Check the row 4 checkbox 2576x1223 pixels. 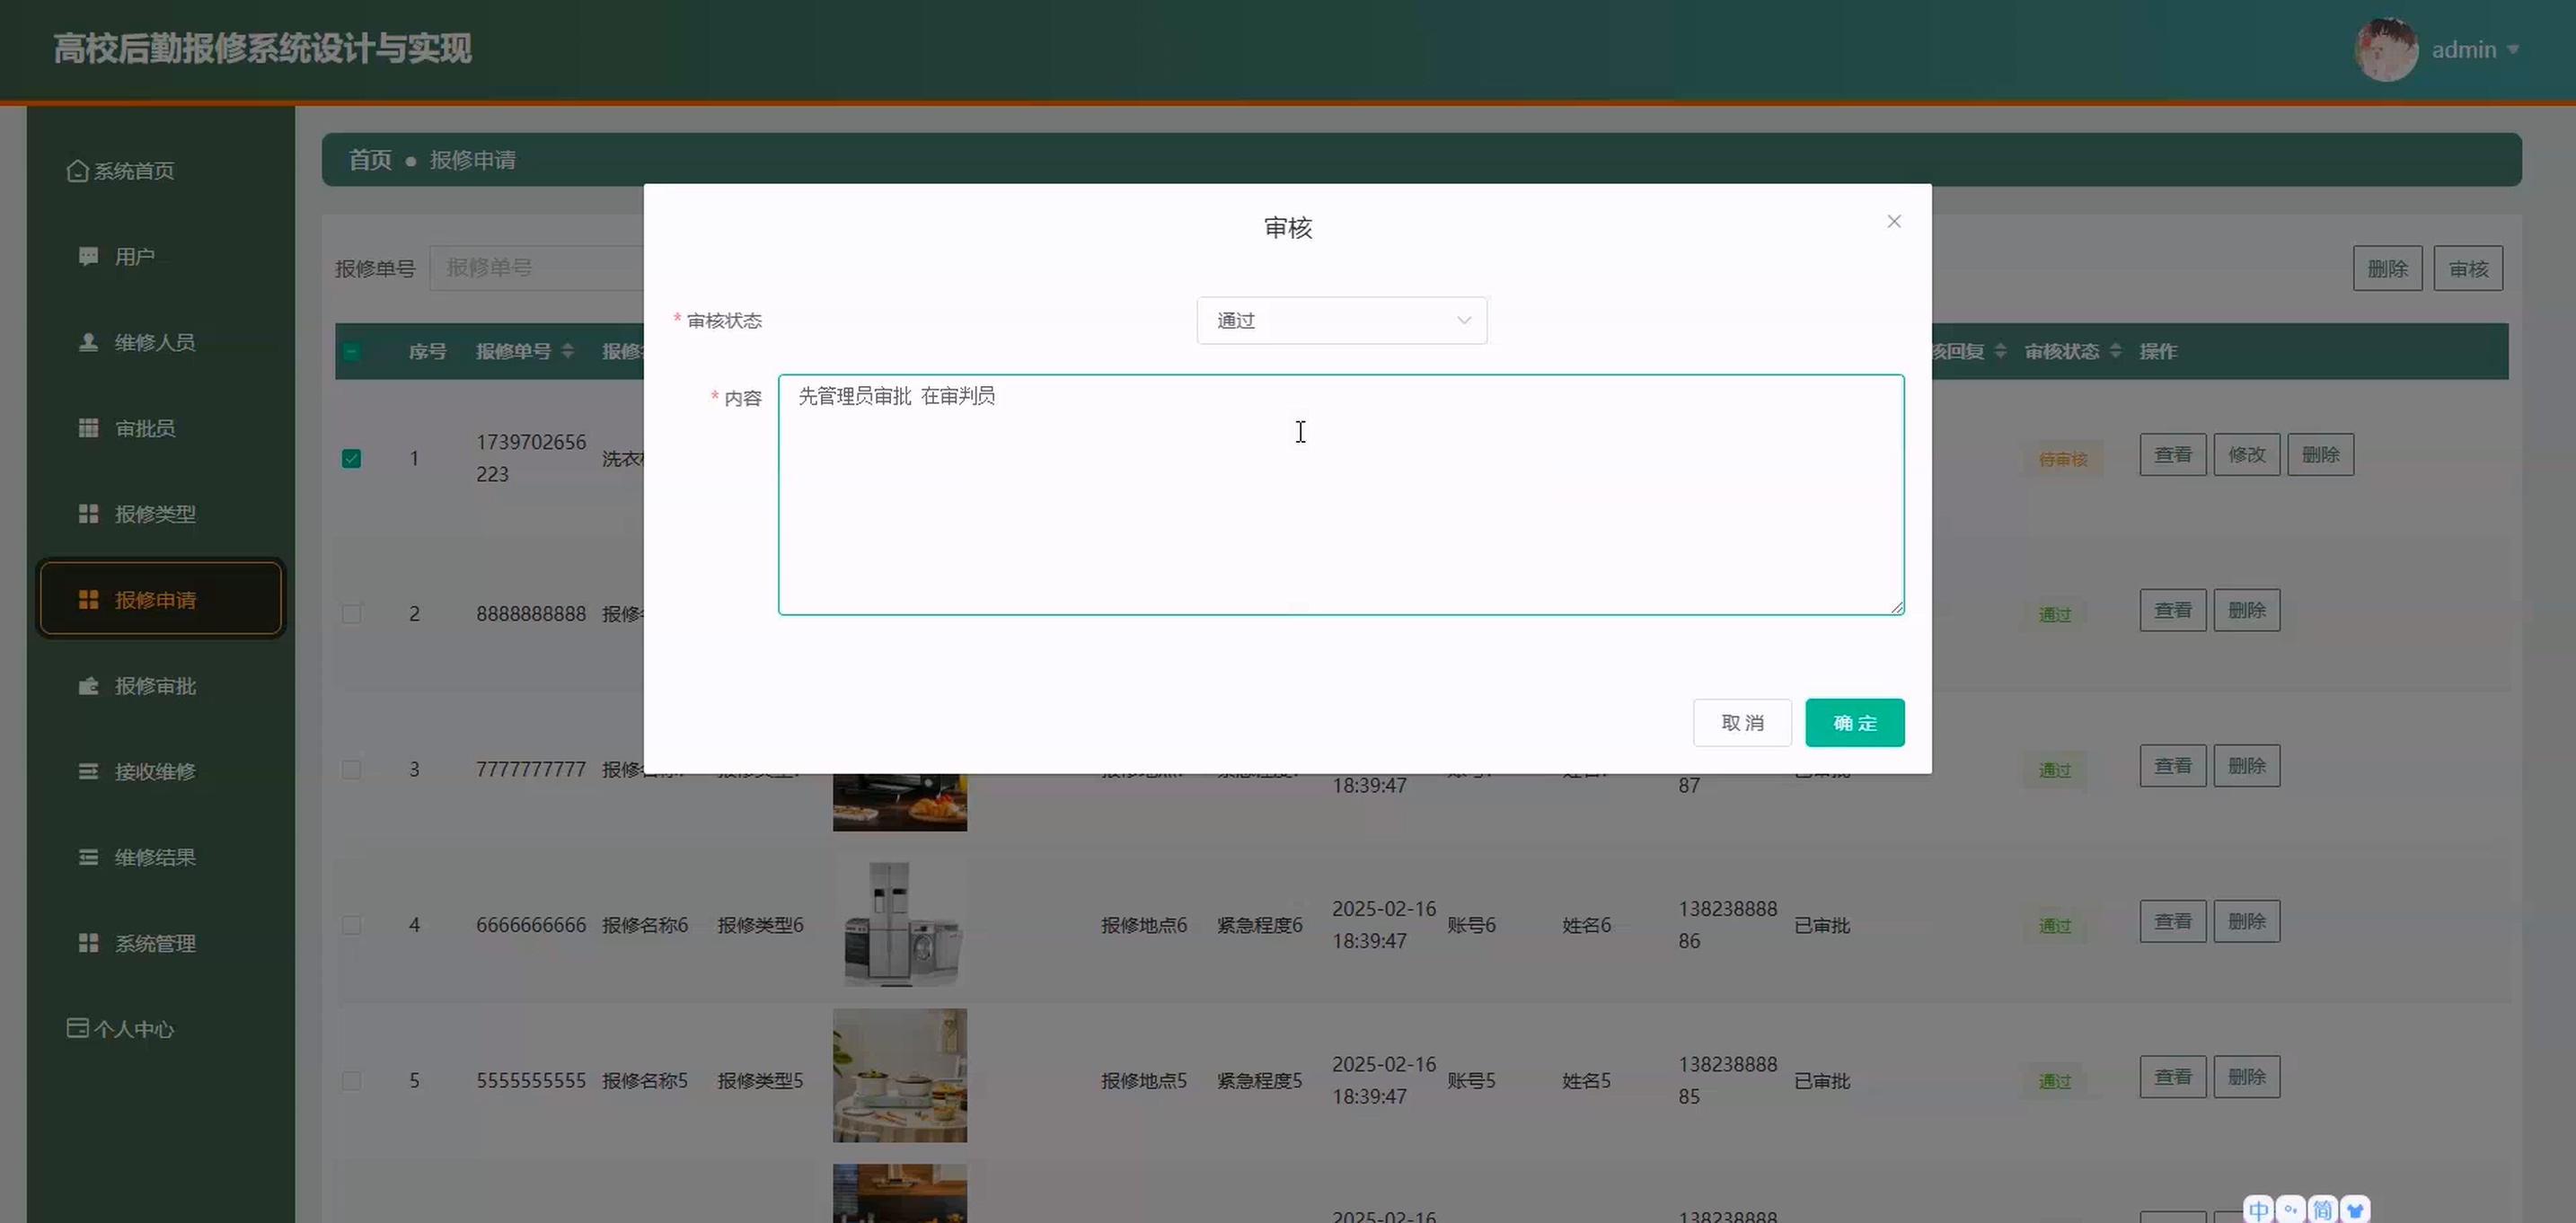(351, 925)
